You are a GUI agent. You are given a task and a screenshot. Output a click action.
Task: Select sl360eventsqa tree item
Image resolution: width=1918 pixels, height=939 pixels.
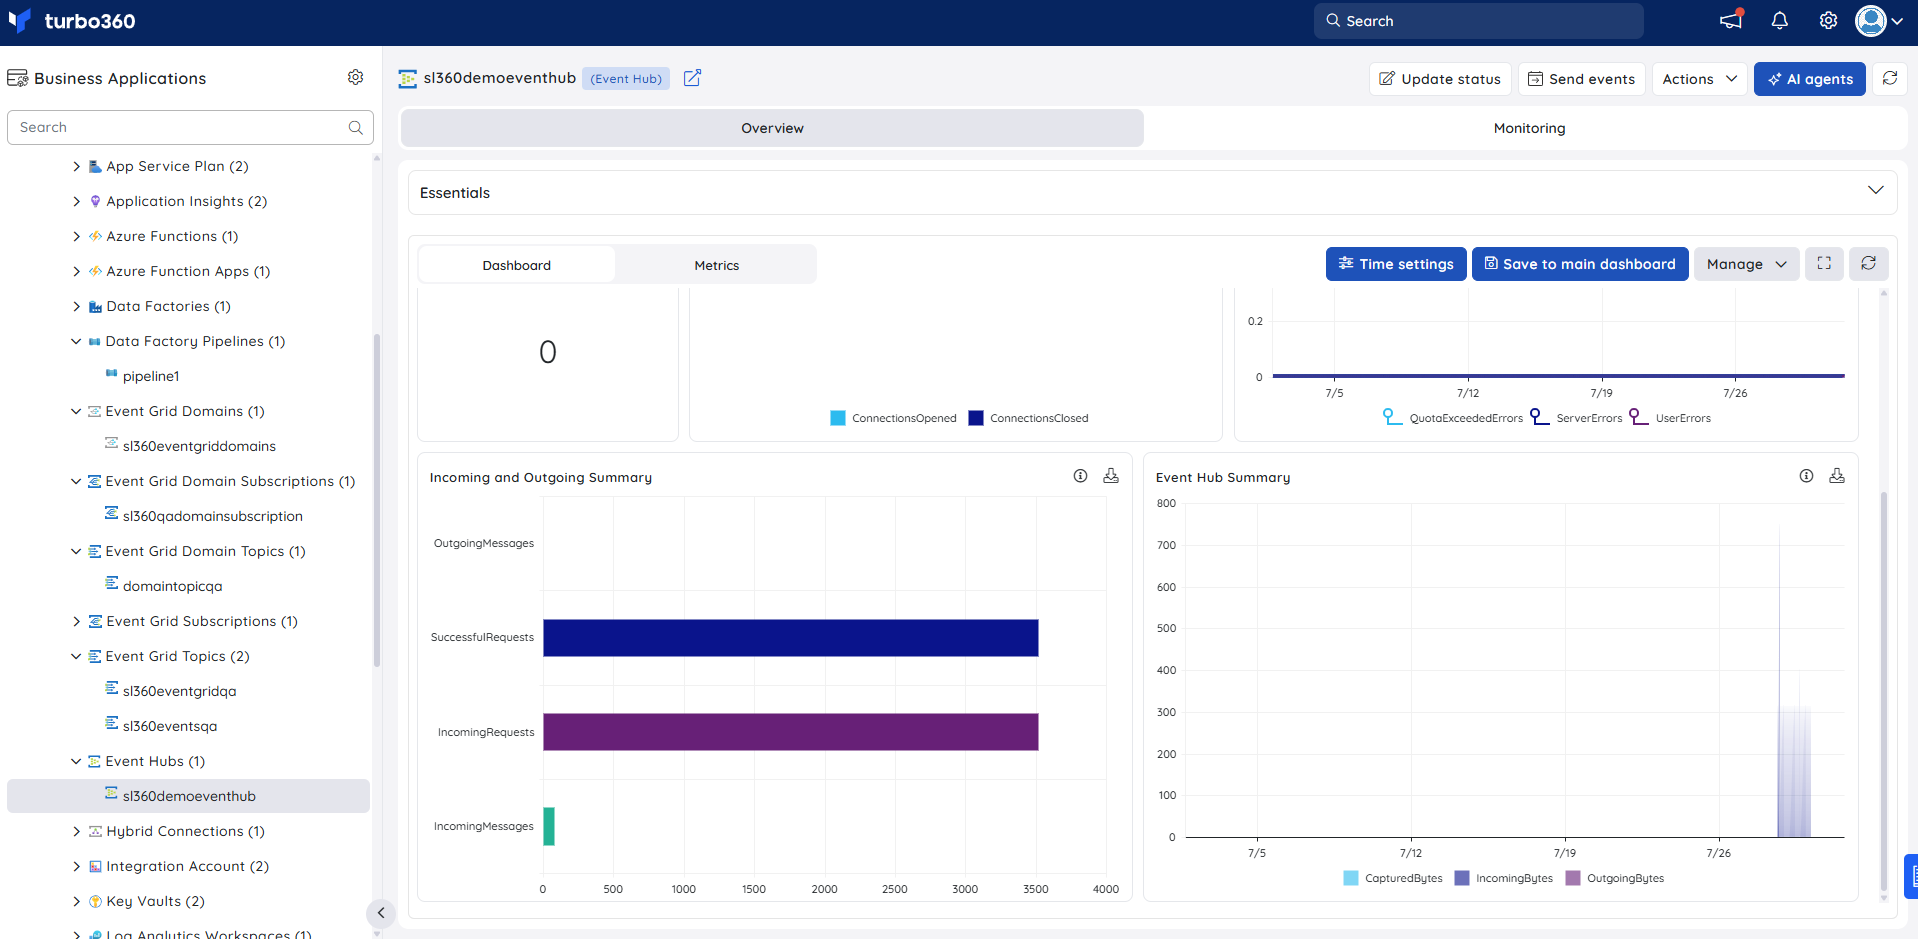tap(169, 726)
